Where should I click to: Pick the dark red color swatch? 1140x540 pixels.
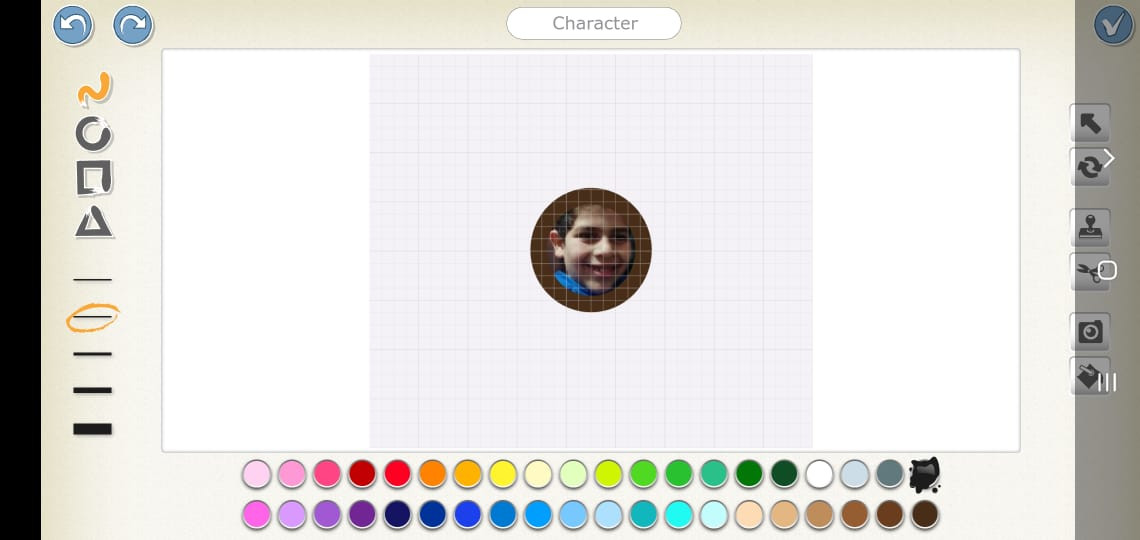pyautogui.click(x=362, y=474)
